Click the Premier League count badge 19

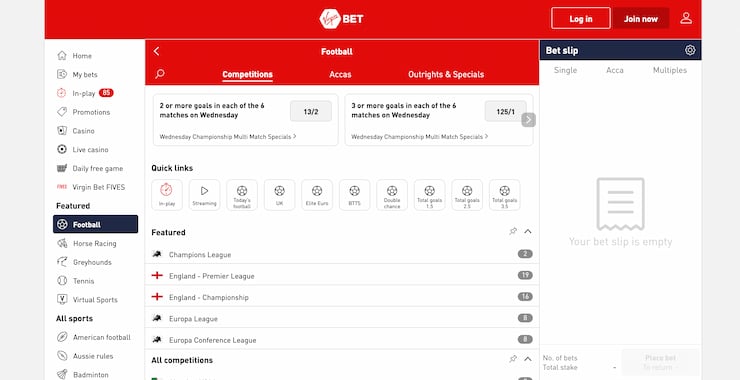[525, 275]
